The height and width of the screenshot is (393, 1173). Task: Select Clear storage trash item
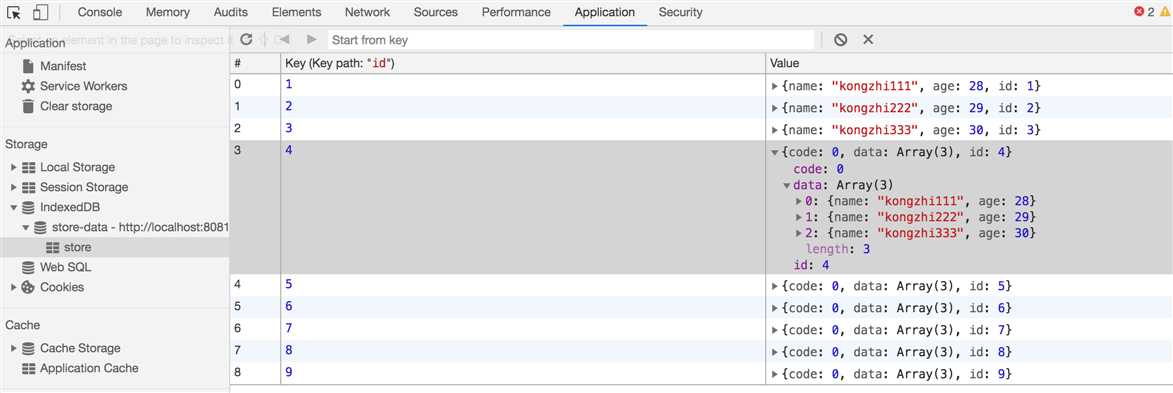[x=67, y=106]
